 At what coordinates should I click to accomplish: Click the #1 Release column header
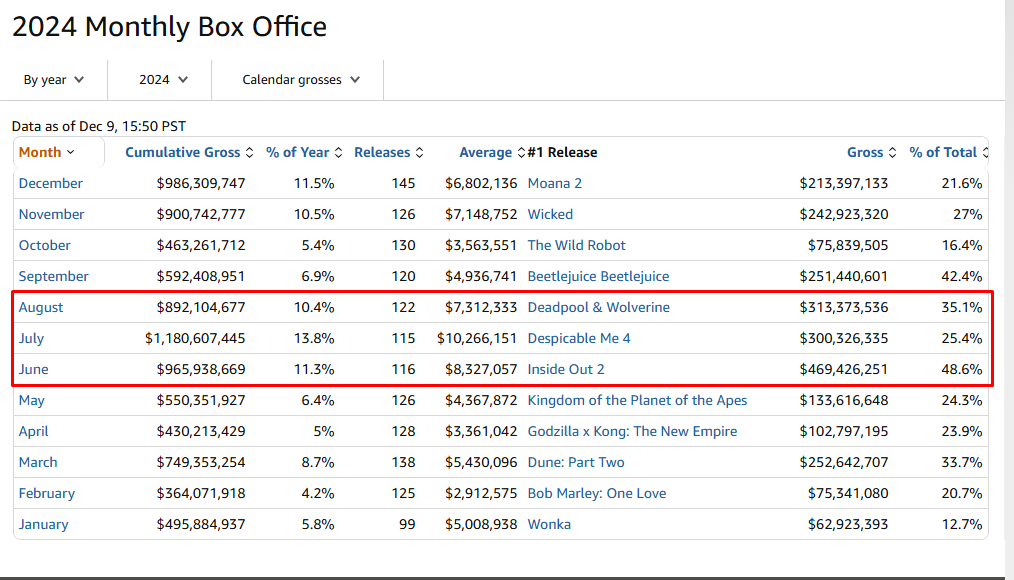(562, 153)
